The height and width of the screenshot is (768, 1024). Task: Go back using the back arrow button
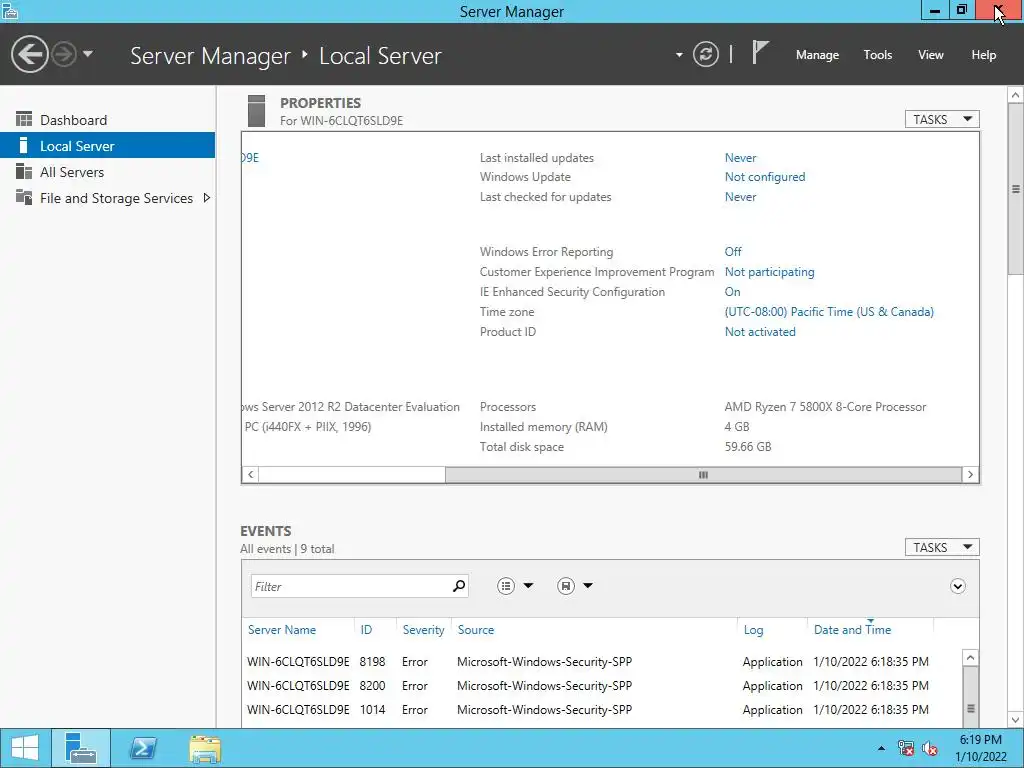[x=29, y=54]
